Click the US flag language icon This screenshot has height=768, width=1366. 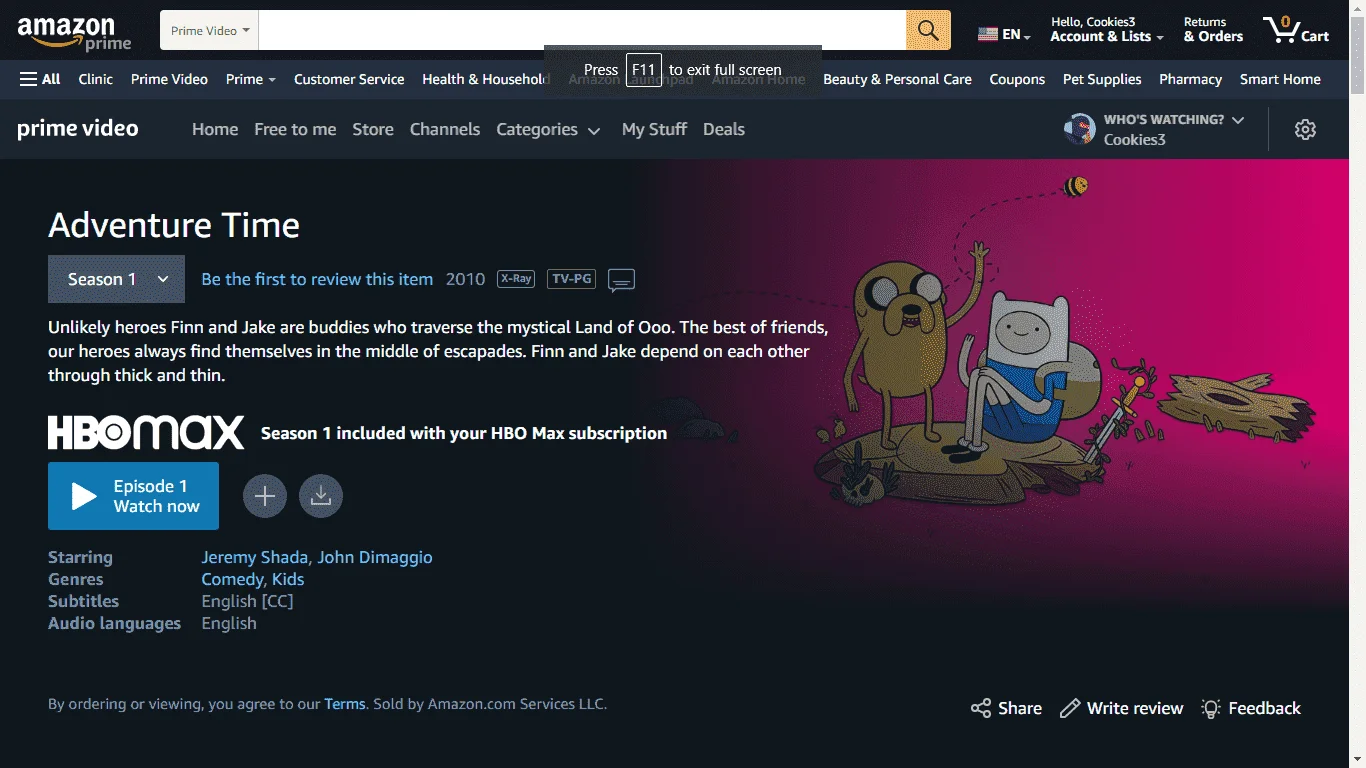click(988, 34)
